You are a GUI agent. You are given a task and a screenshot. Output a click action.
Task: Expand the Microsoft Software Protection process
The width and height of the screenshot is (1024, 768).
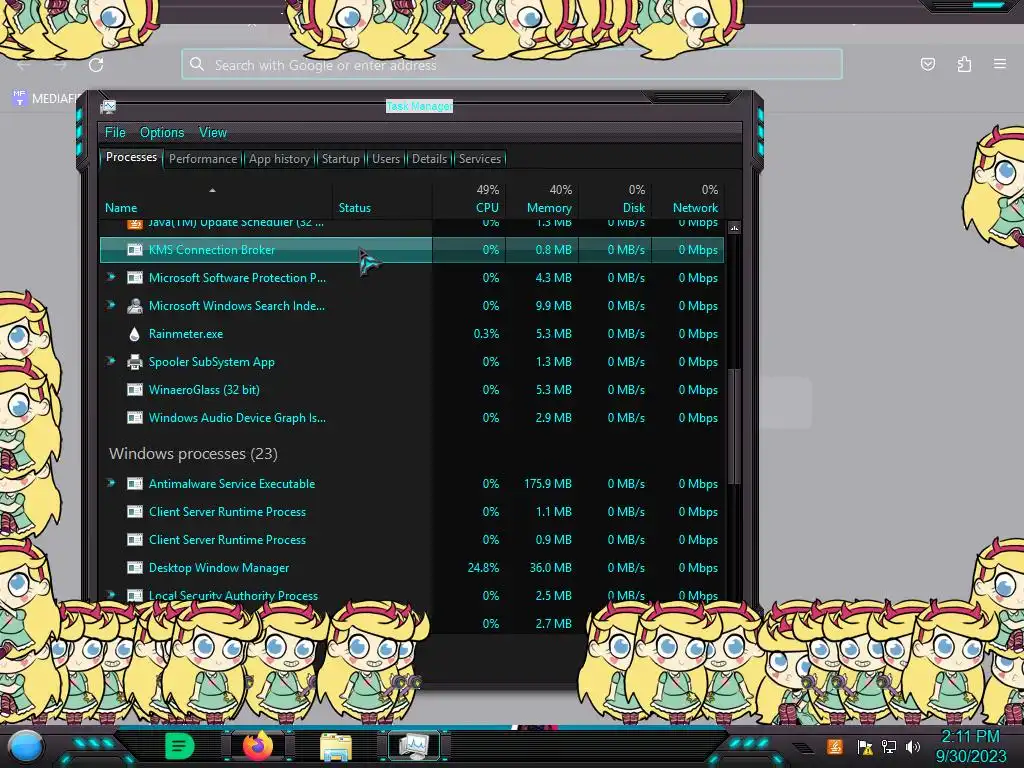(111, 278)
